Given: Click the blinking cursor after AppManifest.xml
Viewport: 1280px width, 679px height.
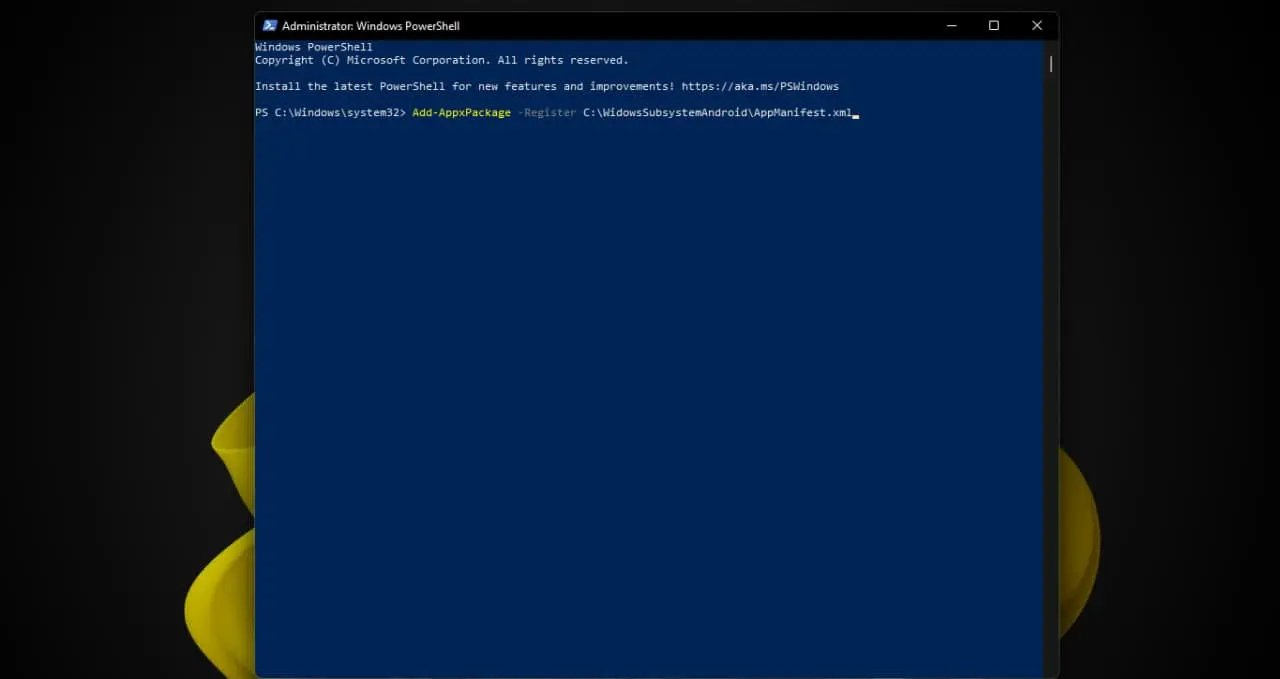Looking at the screenshot, I should tap(856, 117).
